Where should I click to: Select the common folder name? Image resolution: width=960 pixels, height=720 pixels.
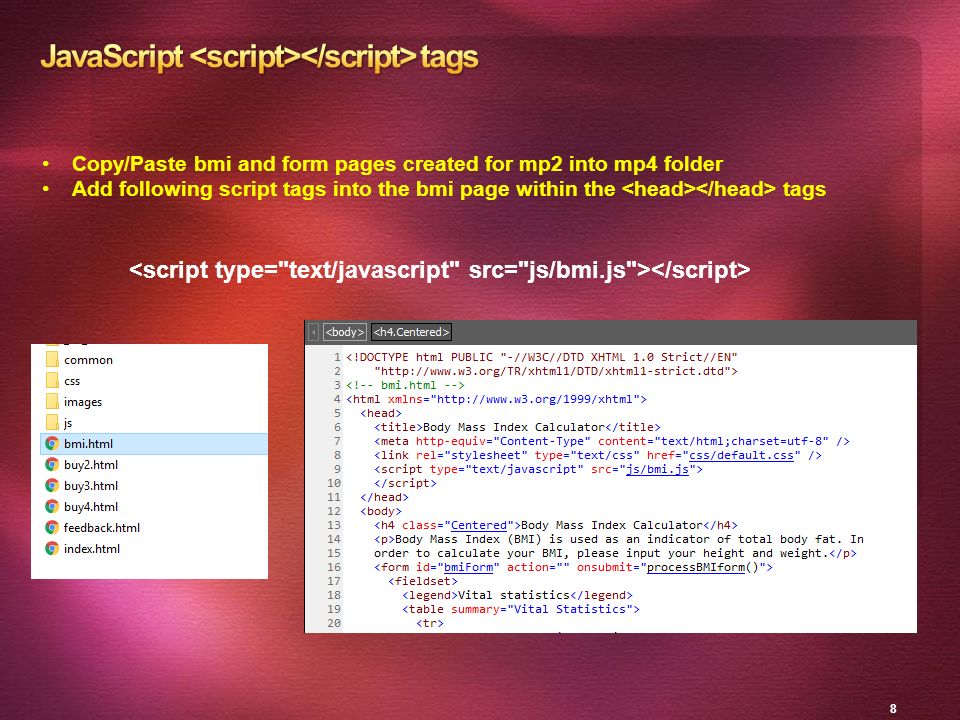(x=88, y=360)
